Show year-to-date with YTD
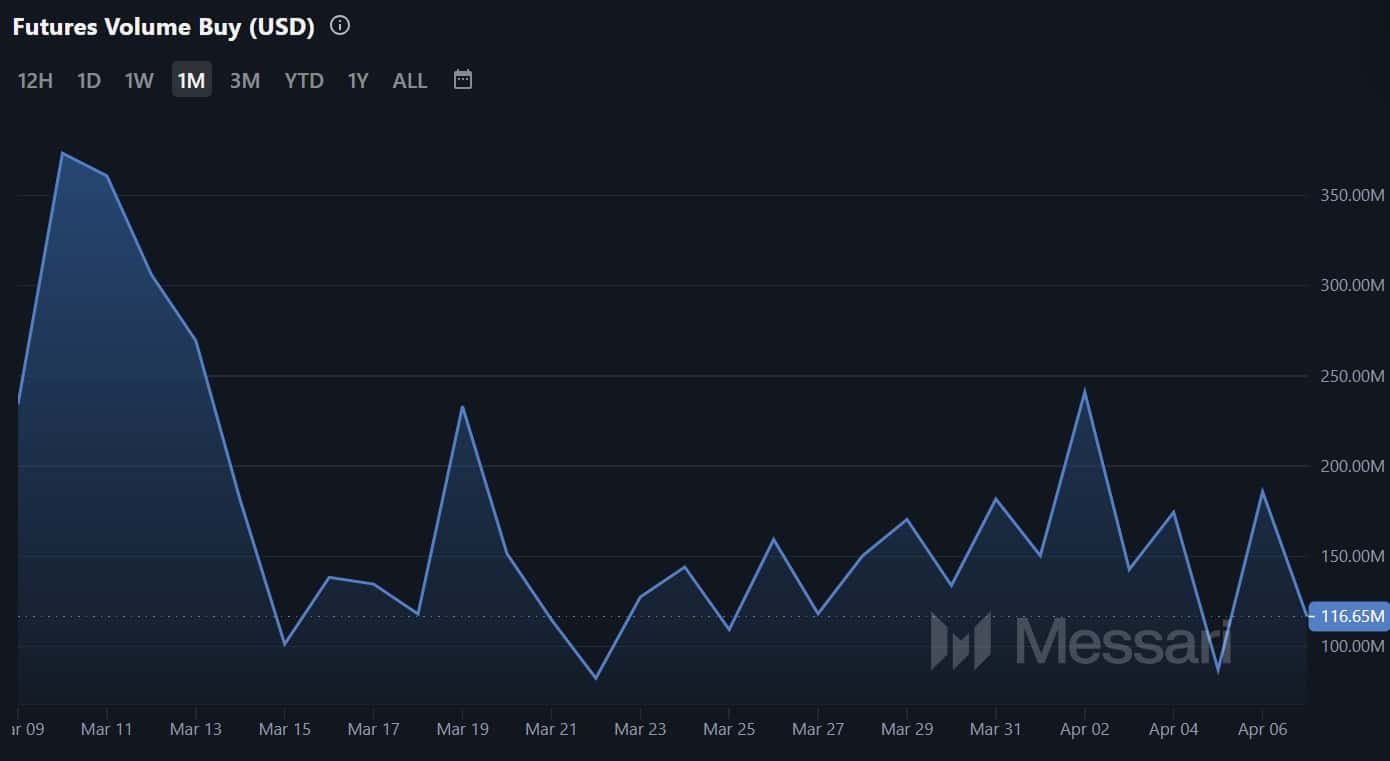1390x761 pixels. (x=304, y=81)
